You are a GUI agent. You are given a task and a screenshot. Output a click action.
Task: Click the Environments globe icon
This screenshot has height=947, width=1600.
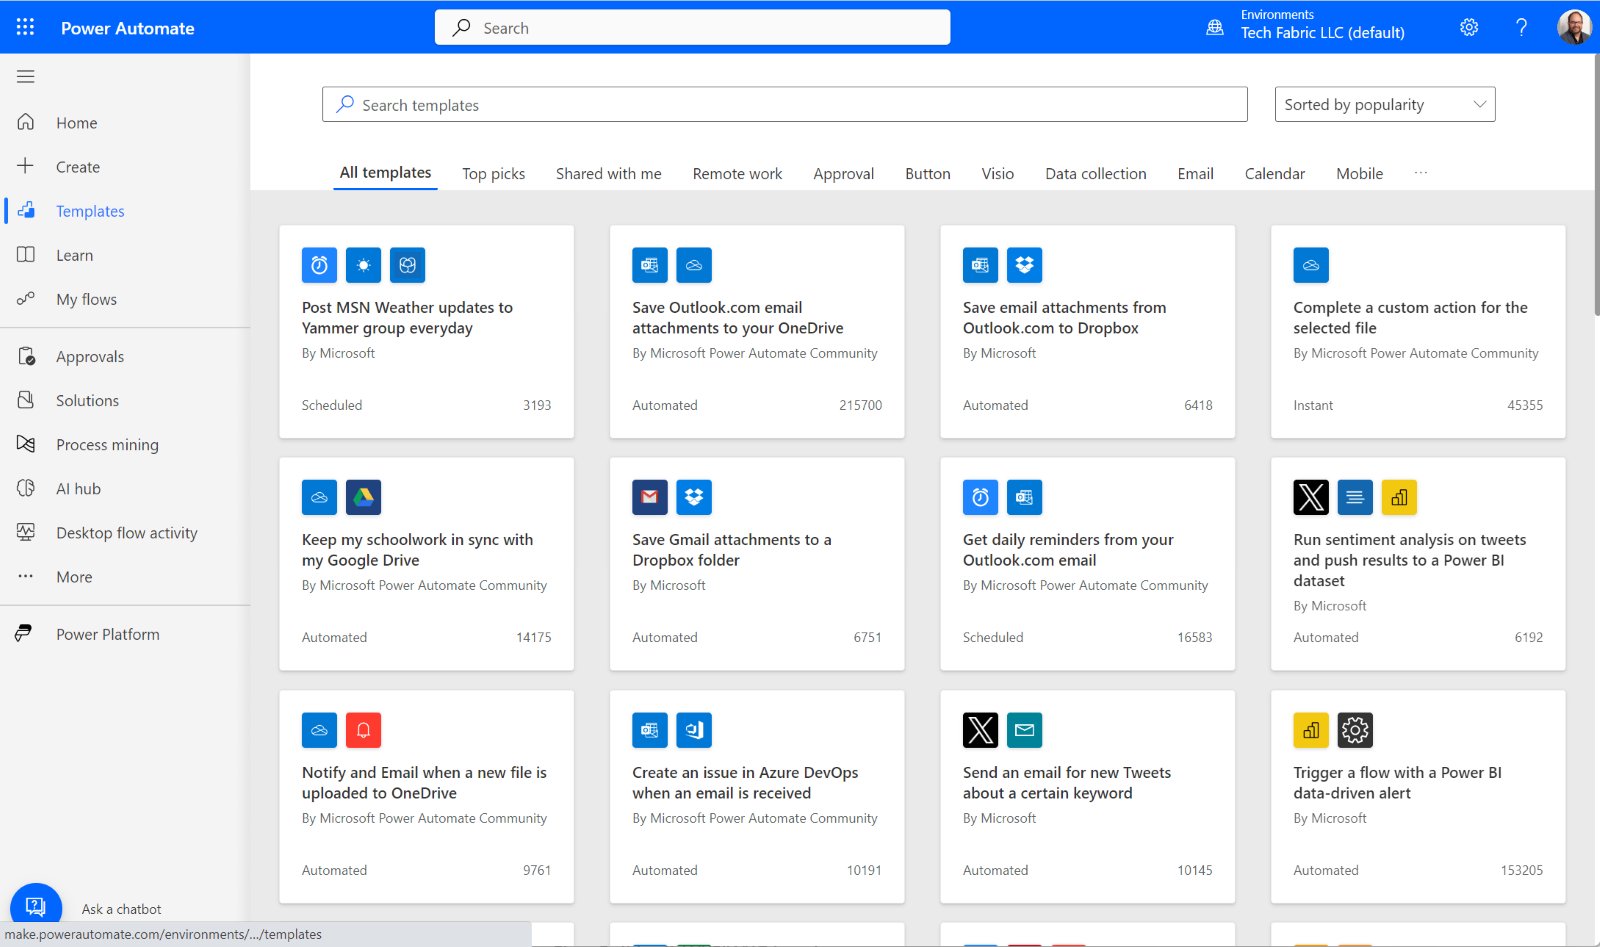[1215, 27]
